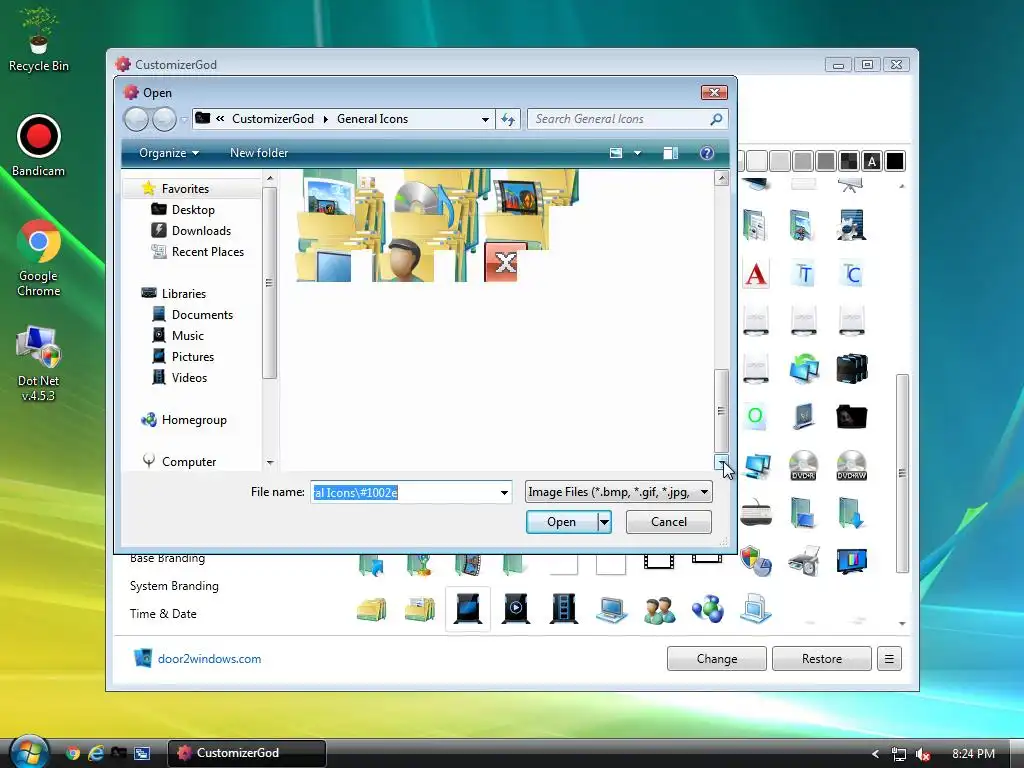Image resolution: width=1024 pixels, height=768 pixels.
Task: Select the TV color bars icon
Action: point(851,561)
